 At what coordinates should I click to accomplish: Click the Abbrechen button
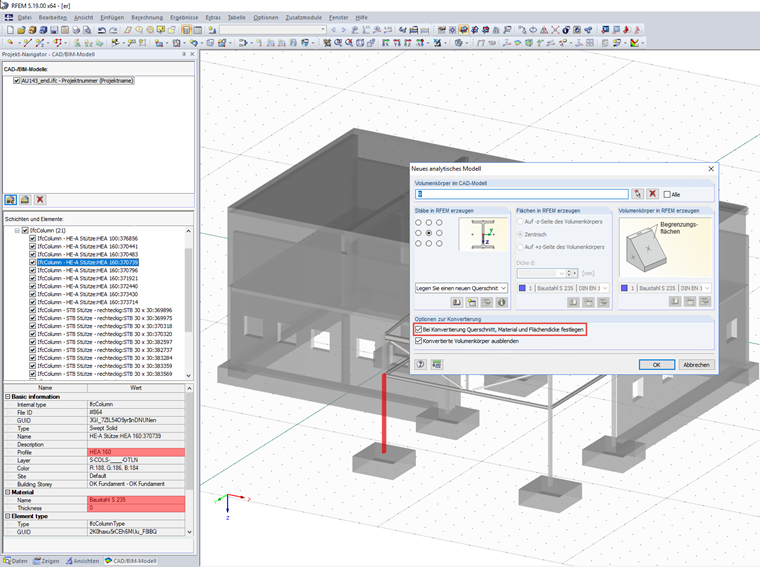click(x=696, y=365)
